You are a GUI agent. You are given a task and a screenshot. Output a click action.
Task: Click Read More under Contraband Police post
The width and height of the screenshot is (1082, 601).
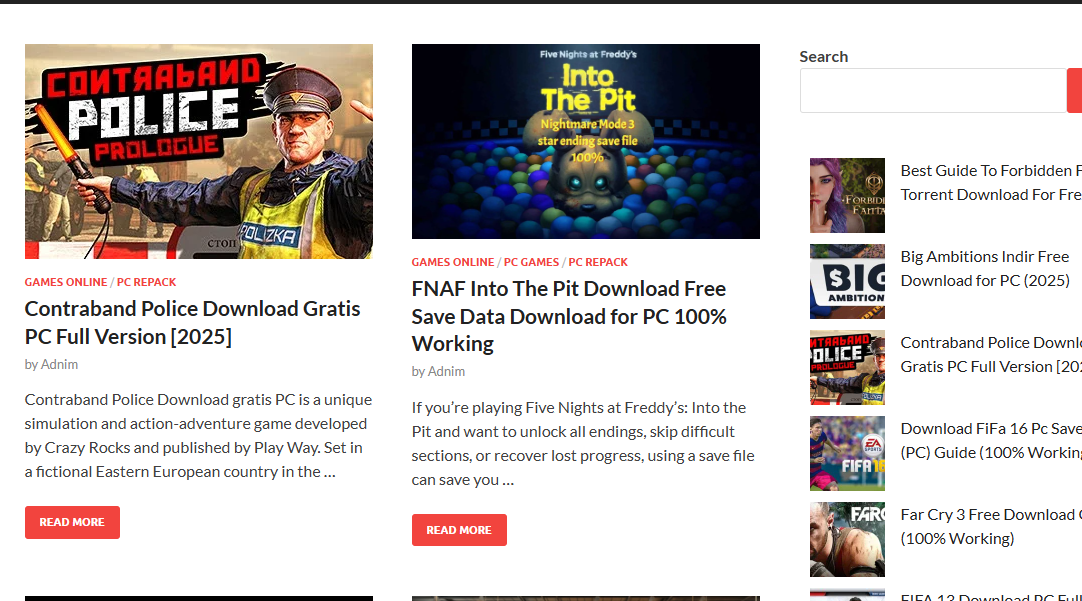pos(72,522)
